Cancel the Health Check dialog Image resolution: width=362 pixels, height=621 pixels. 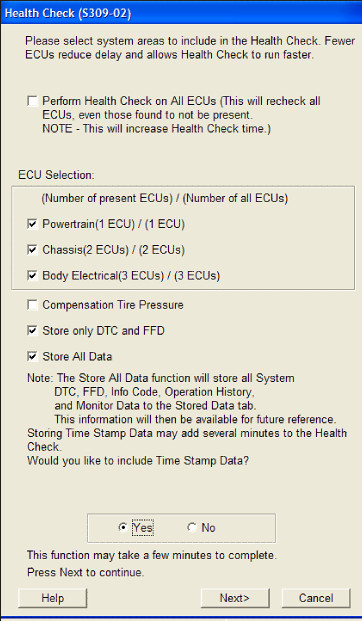pyautogui.click(x=316, y=598)
